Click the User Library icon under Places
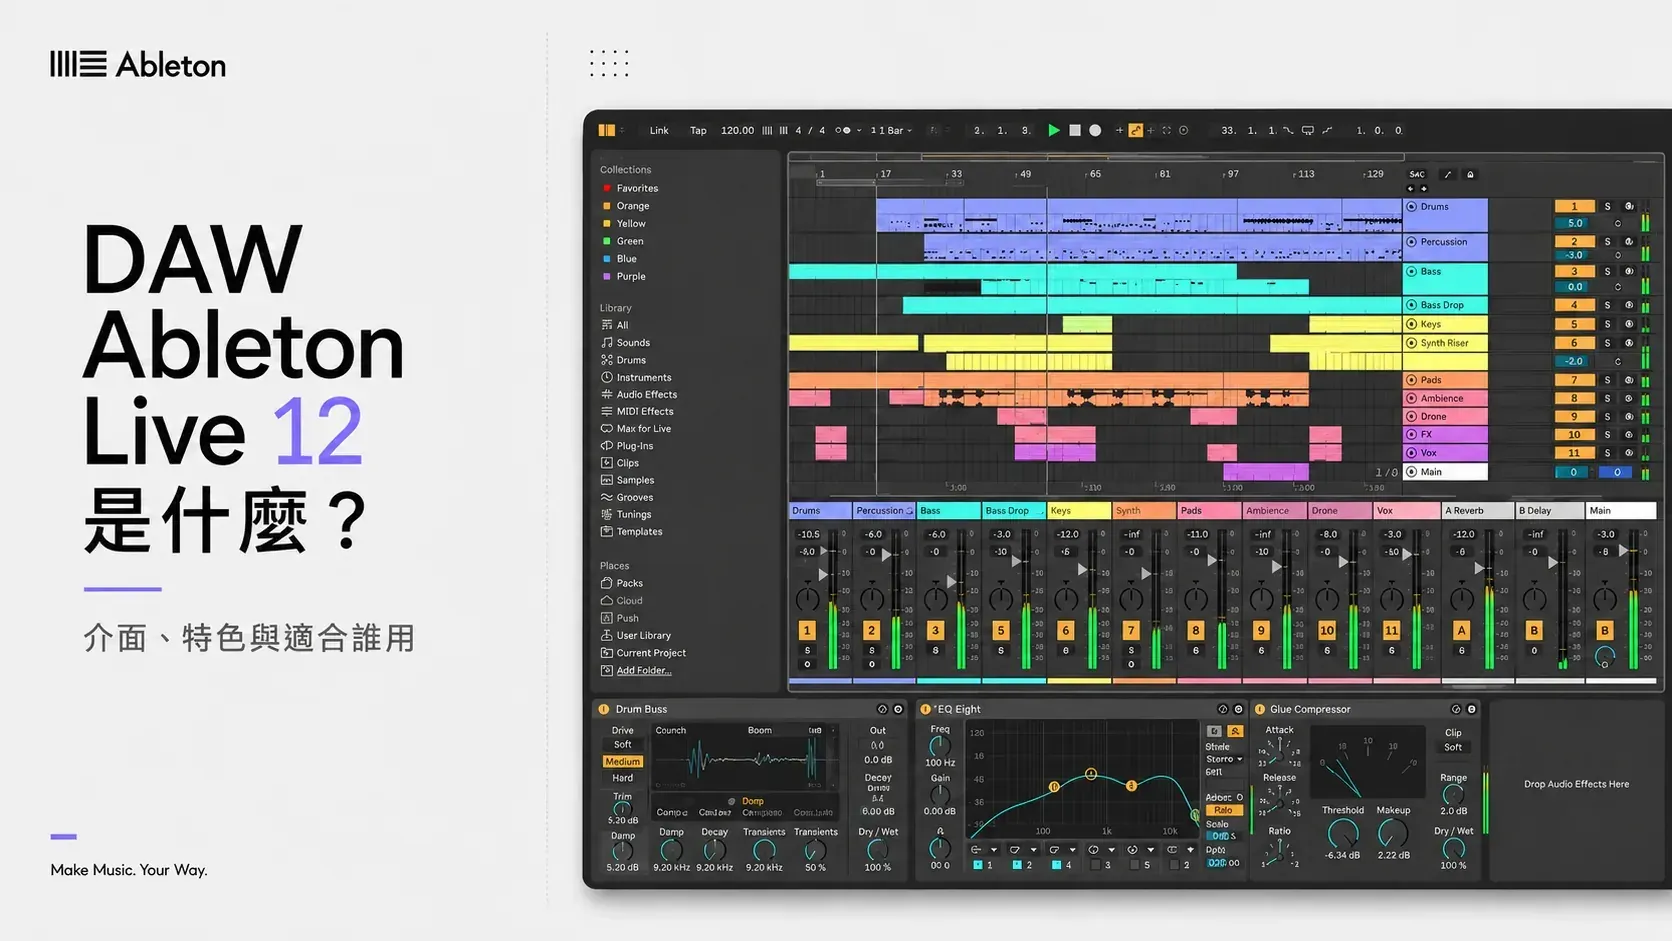This screenshot has width=1672, height=941. tap(606, 635)
